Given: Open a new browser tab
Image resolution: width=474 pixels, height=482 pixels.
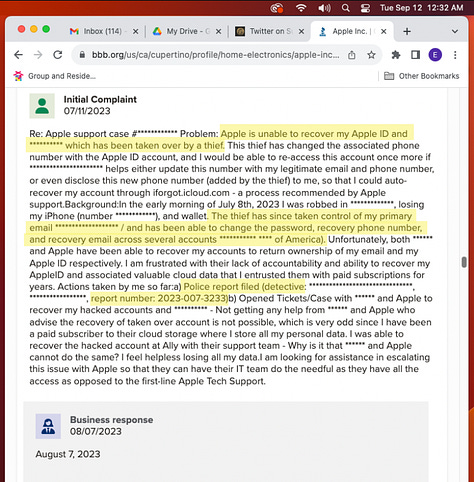Looking at the screenshot, I should coord(407,31).
